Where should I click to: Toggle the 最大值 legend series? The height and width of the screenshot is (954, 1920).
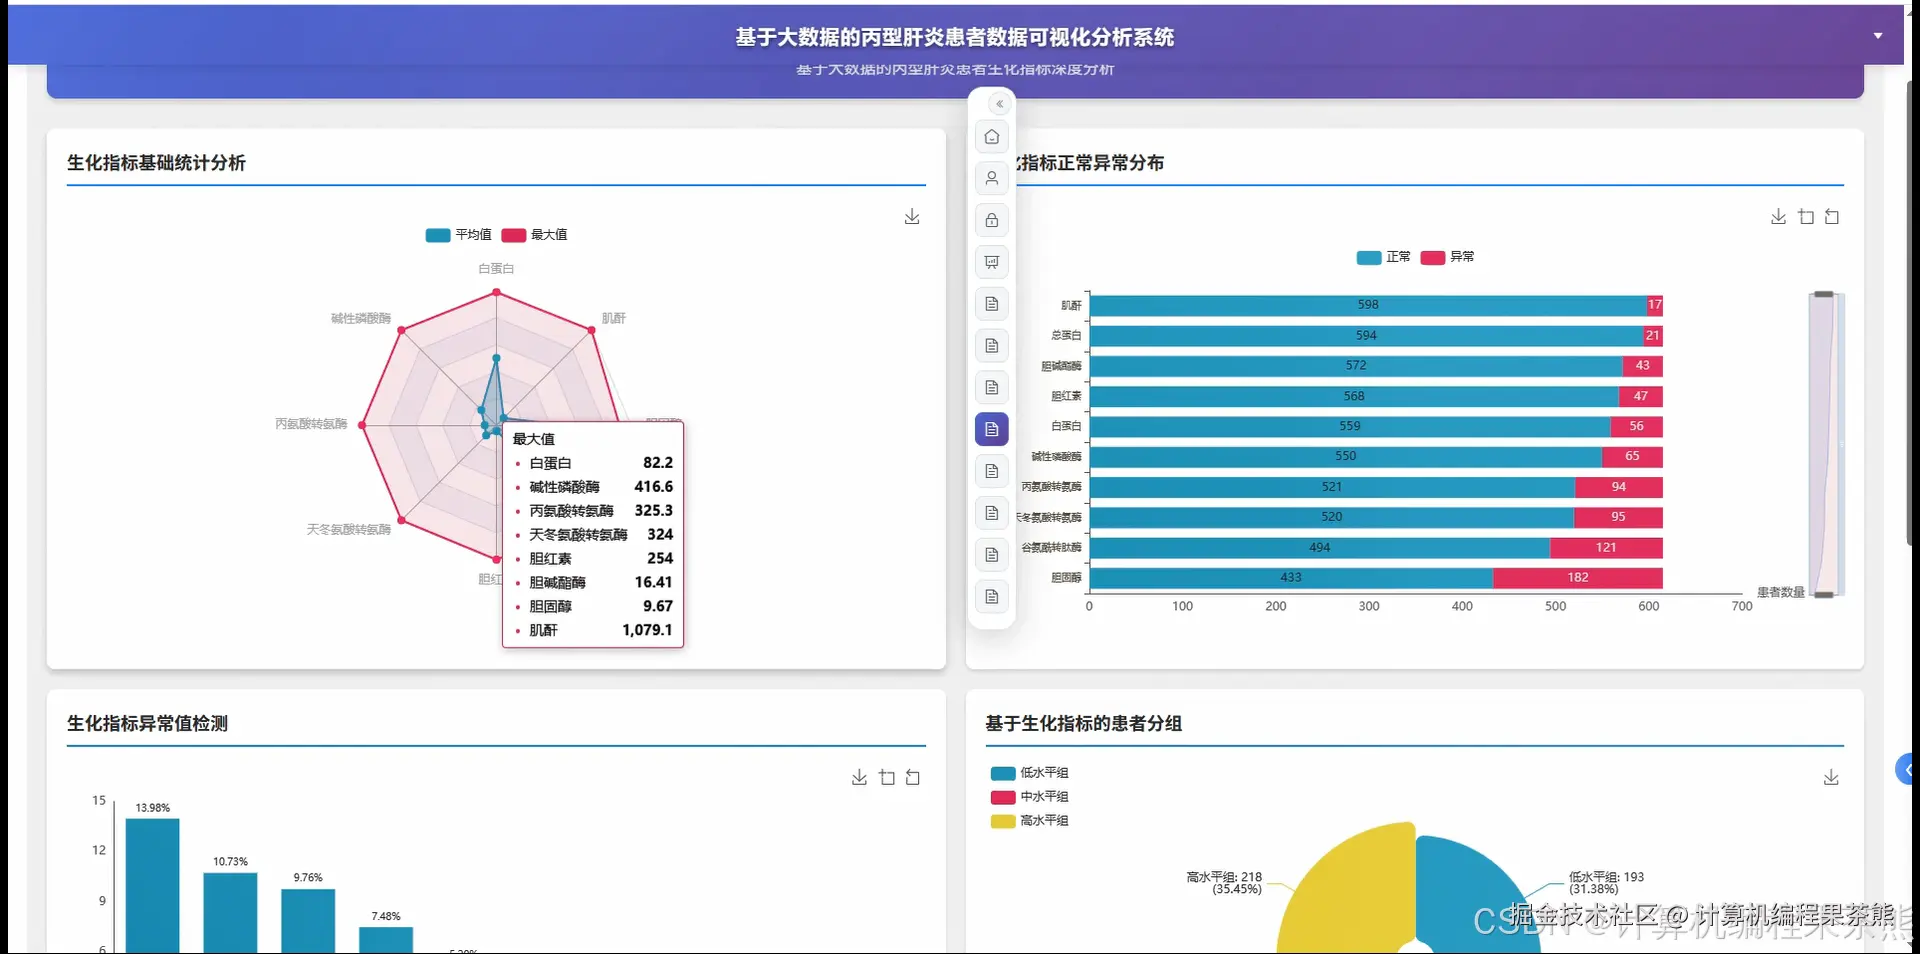pyautogui.click(x=534, y=235)
